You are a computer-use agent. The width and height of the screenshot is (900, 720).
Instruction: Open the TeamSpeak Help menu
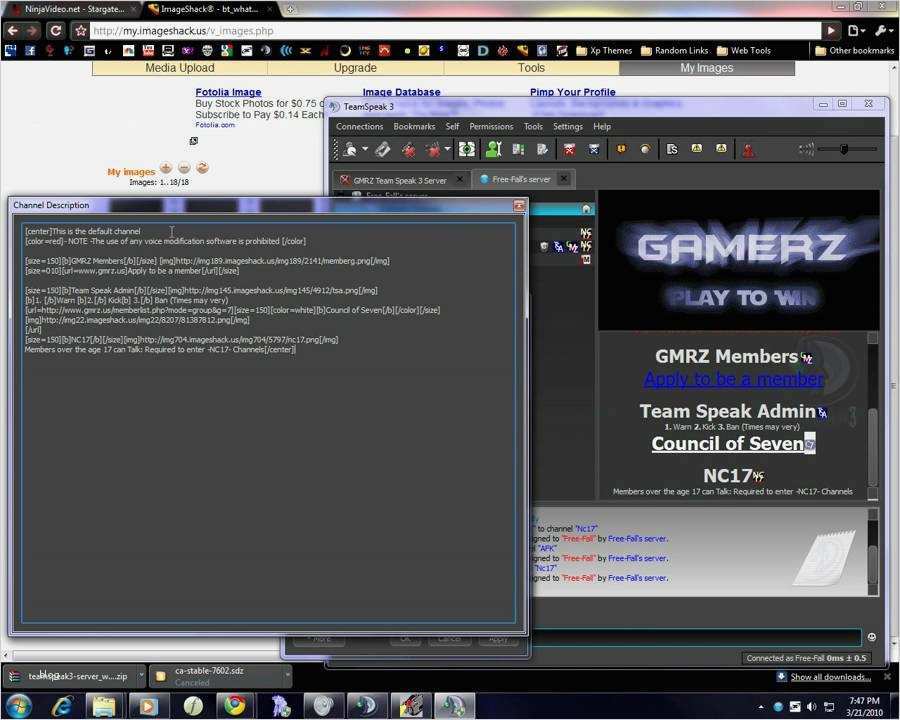(602, 126)
